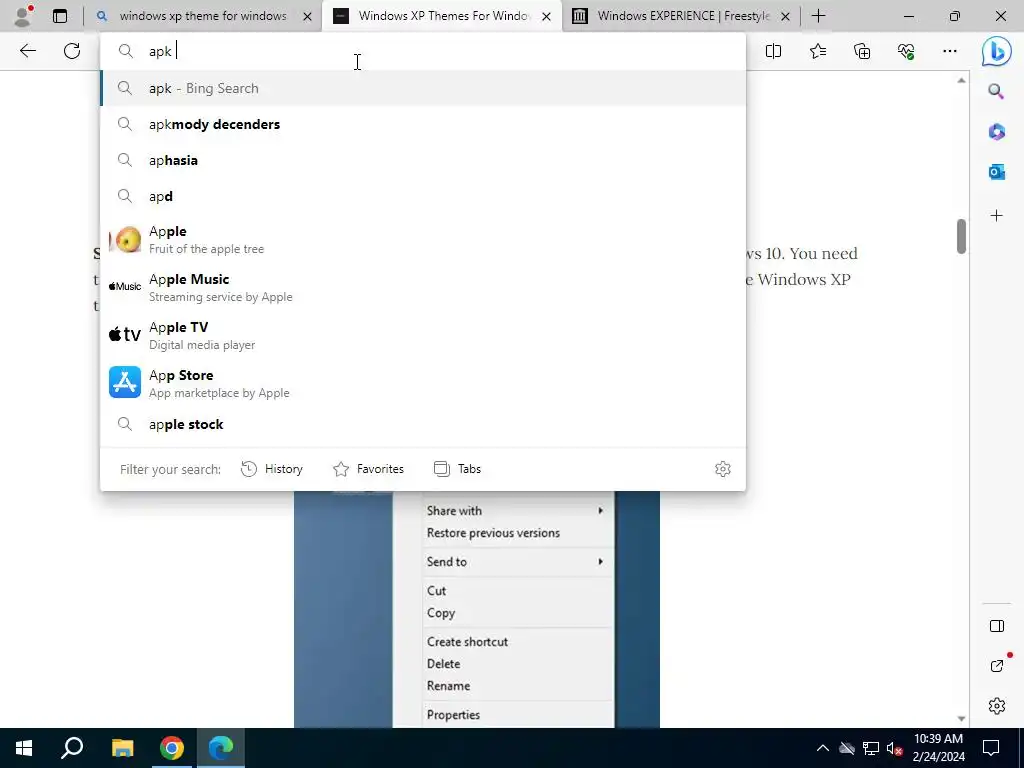Open sidebar settings gear
The width and height of the screenshot is (1024, 768).
coord(997,706)
